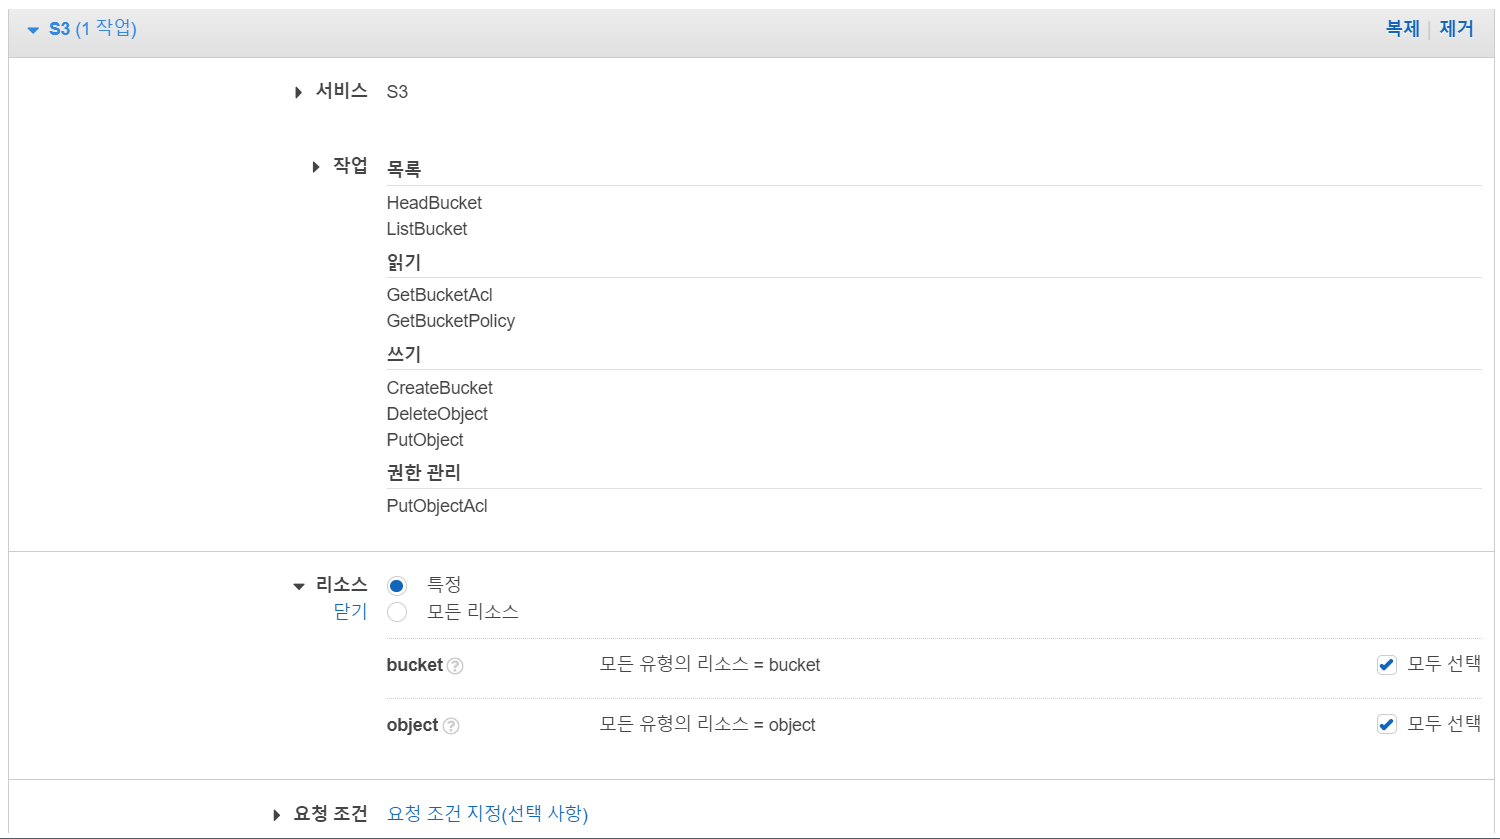Collapse the 리소스 (resources) section arrow

pyautogui.click(x=298, y=586)
